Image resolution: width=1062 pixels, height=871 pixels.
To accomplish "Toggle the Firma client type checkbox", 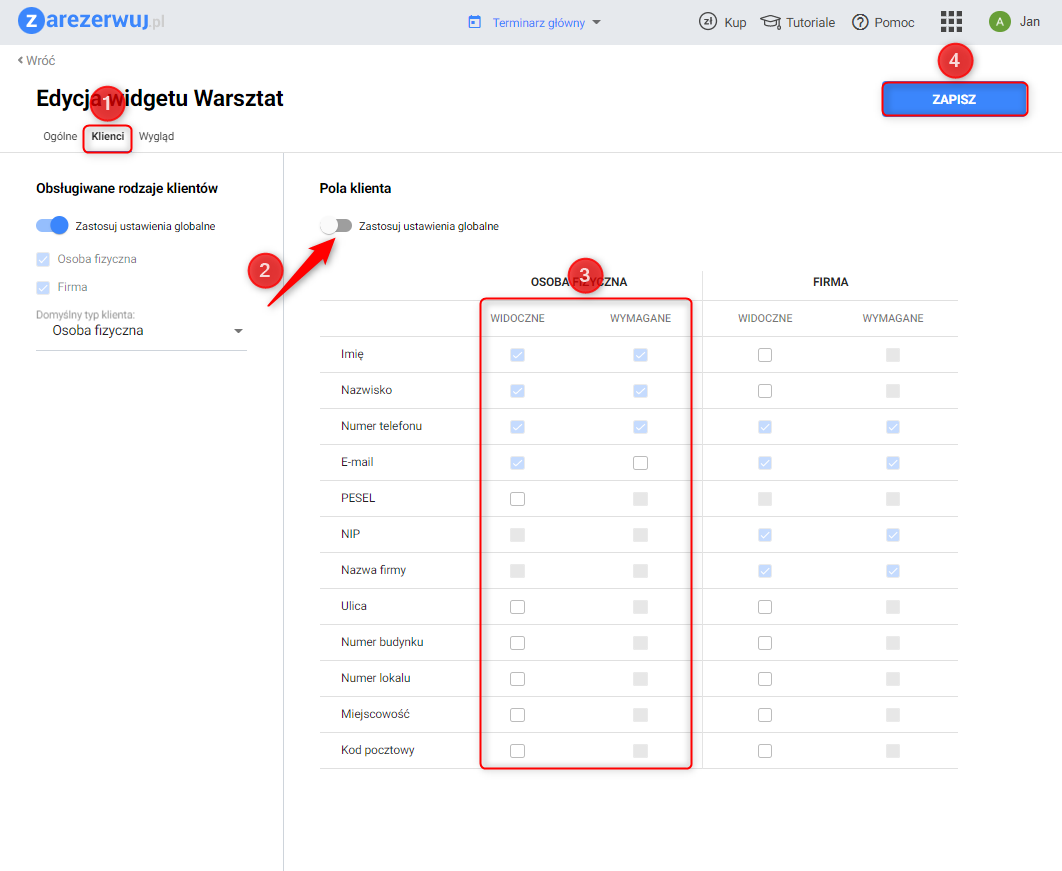I will [43, 288].
